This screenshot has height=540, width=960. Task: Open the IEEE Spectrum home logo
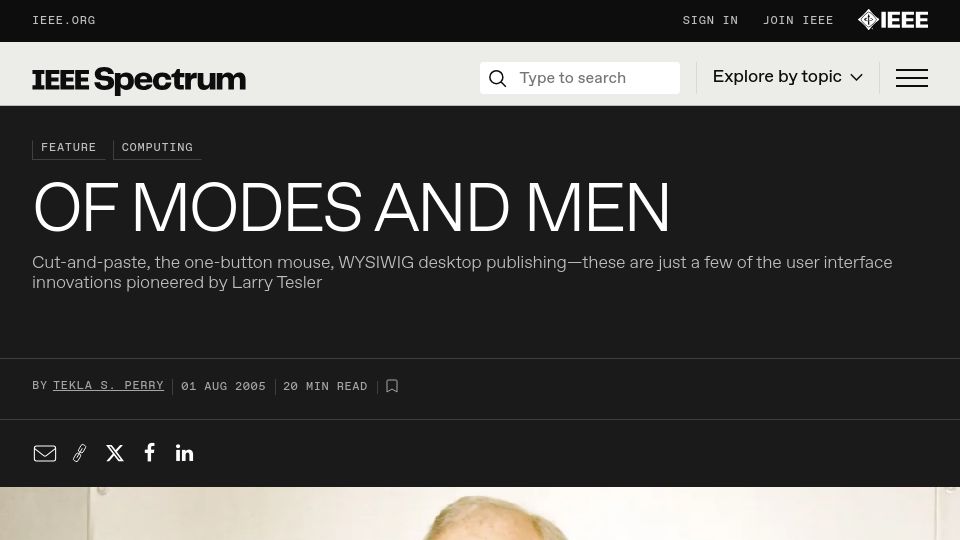(x=139, y=80)
